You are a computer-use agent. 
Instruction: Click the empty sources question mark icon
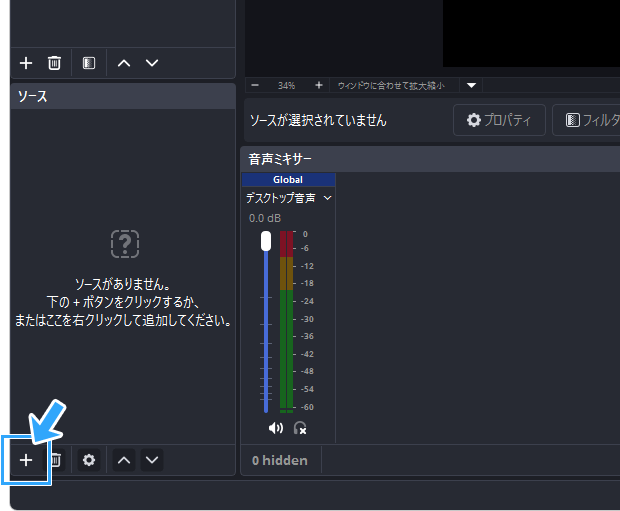125,244
